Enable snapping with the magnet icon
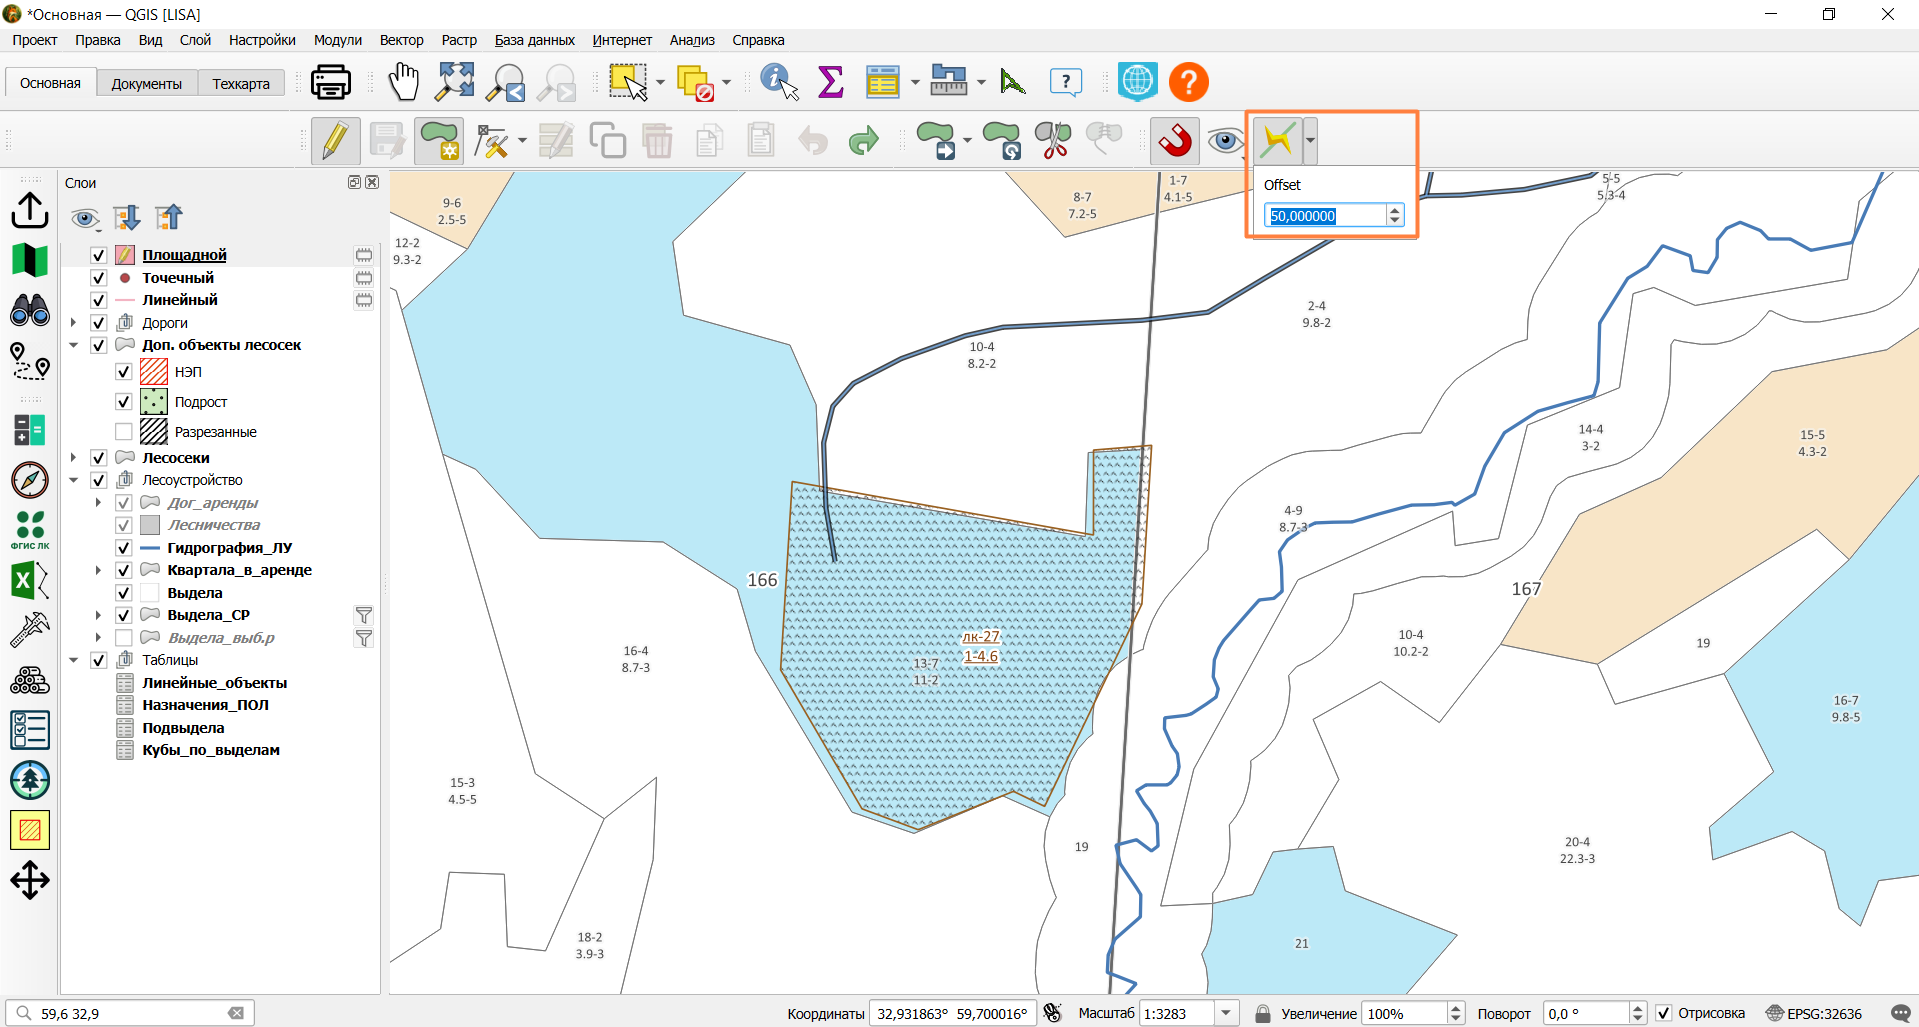Screen dimensions: 1919x1027 [1175, 141]
